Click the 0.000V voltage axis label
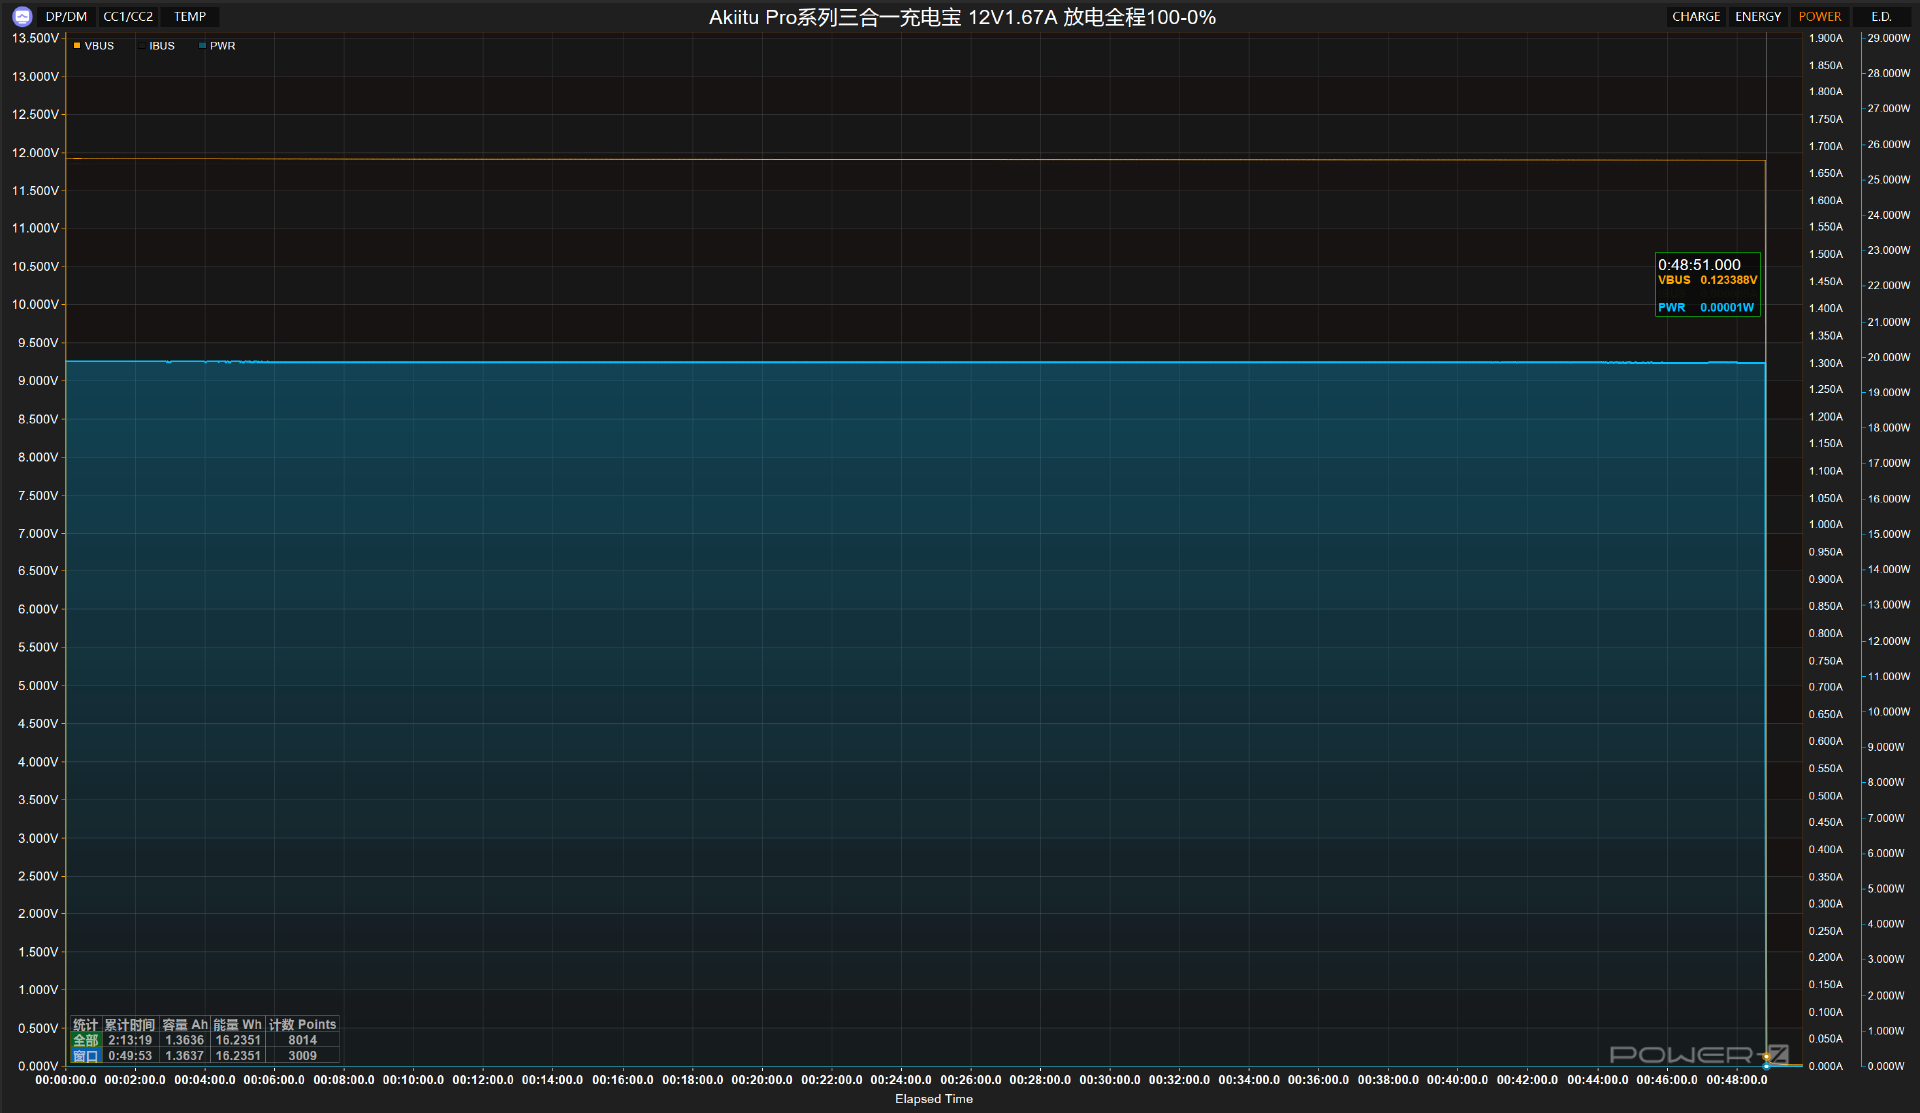Viewport: 1920px width, 1113px height. click(38, 1066)
